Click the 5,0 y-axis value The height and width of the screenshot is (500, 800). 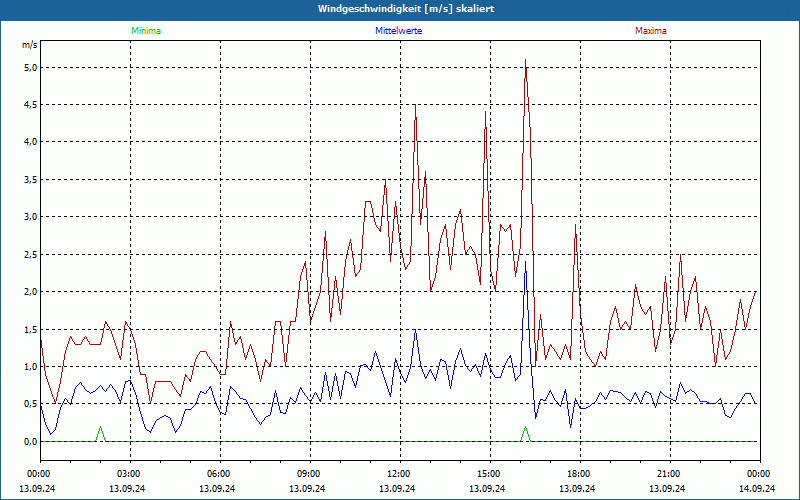click(31, 67)
